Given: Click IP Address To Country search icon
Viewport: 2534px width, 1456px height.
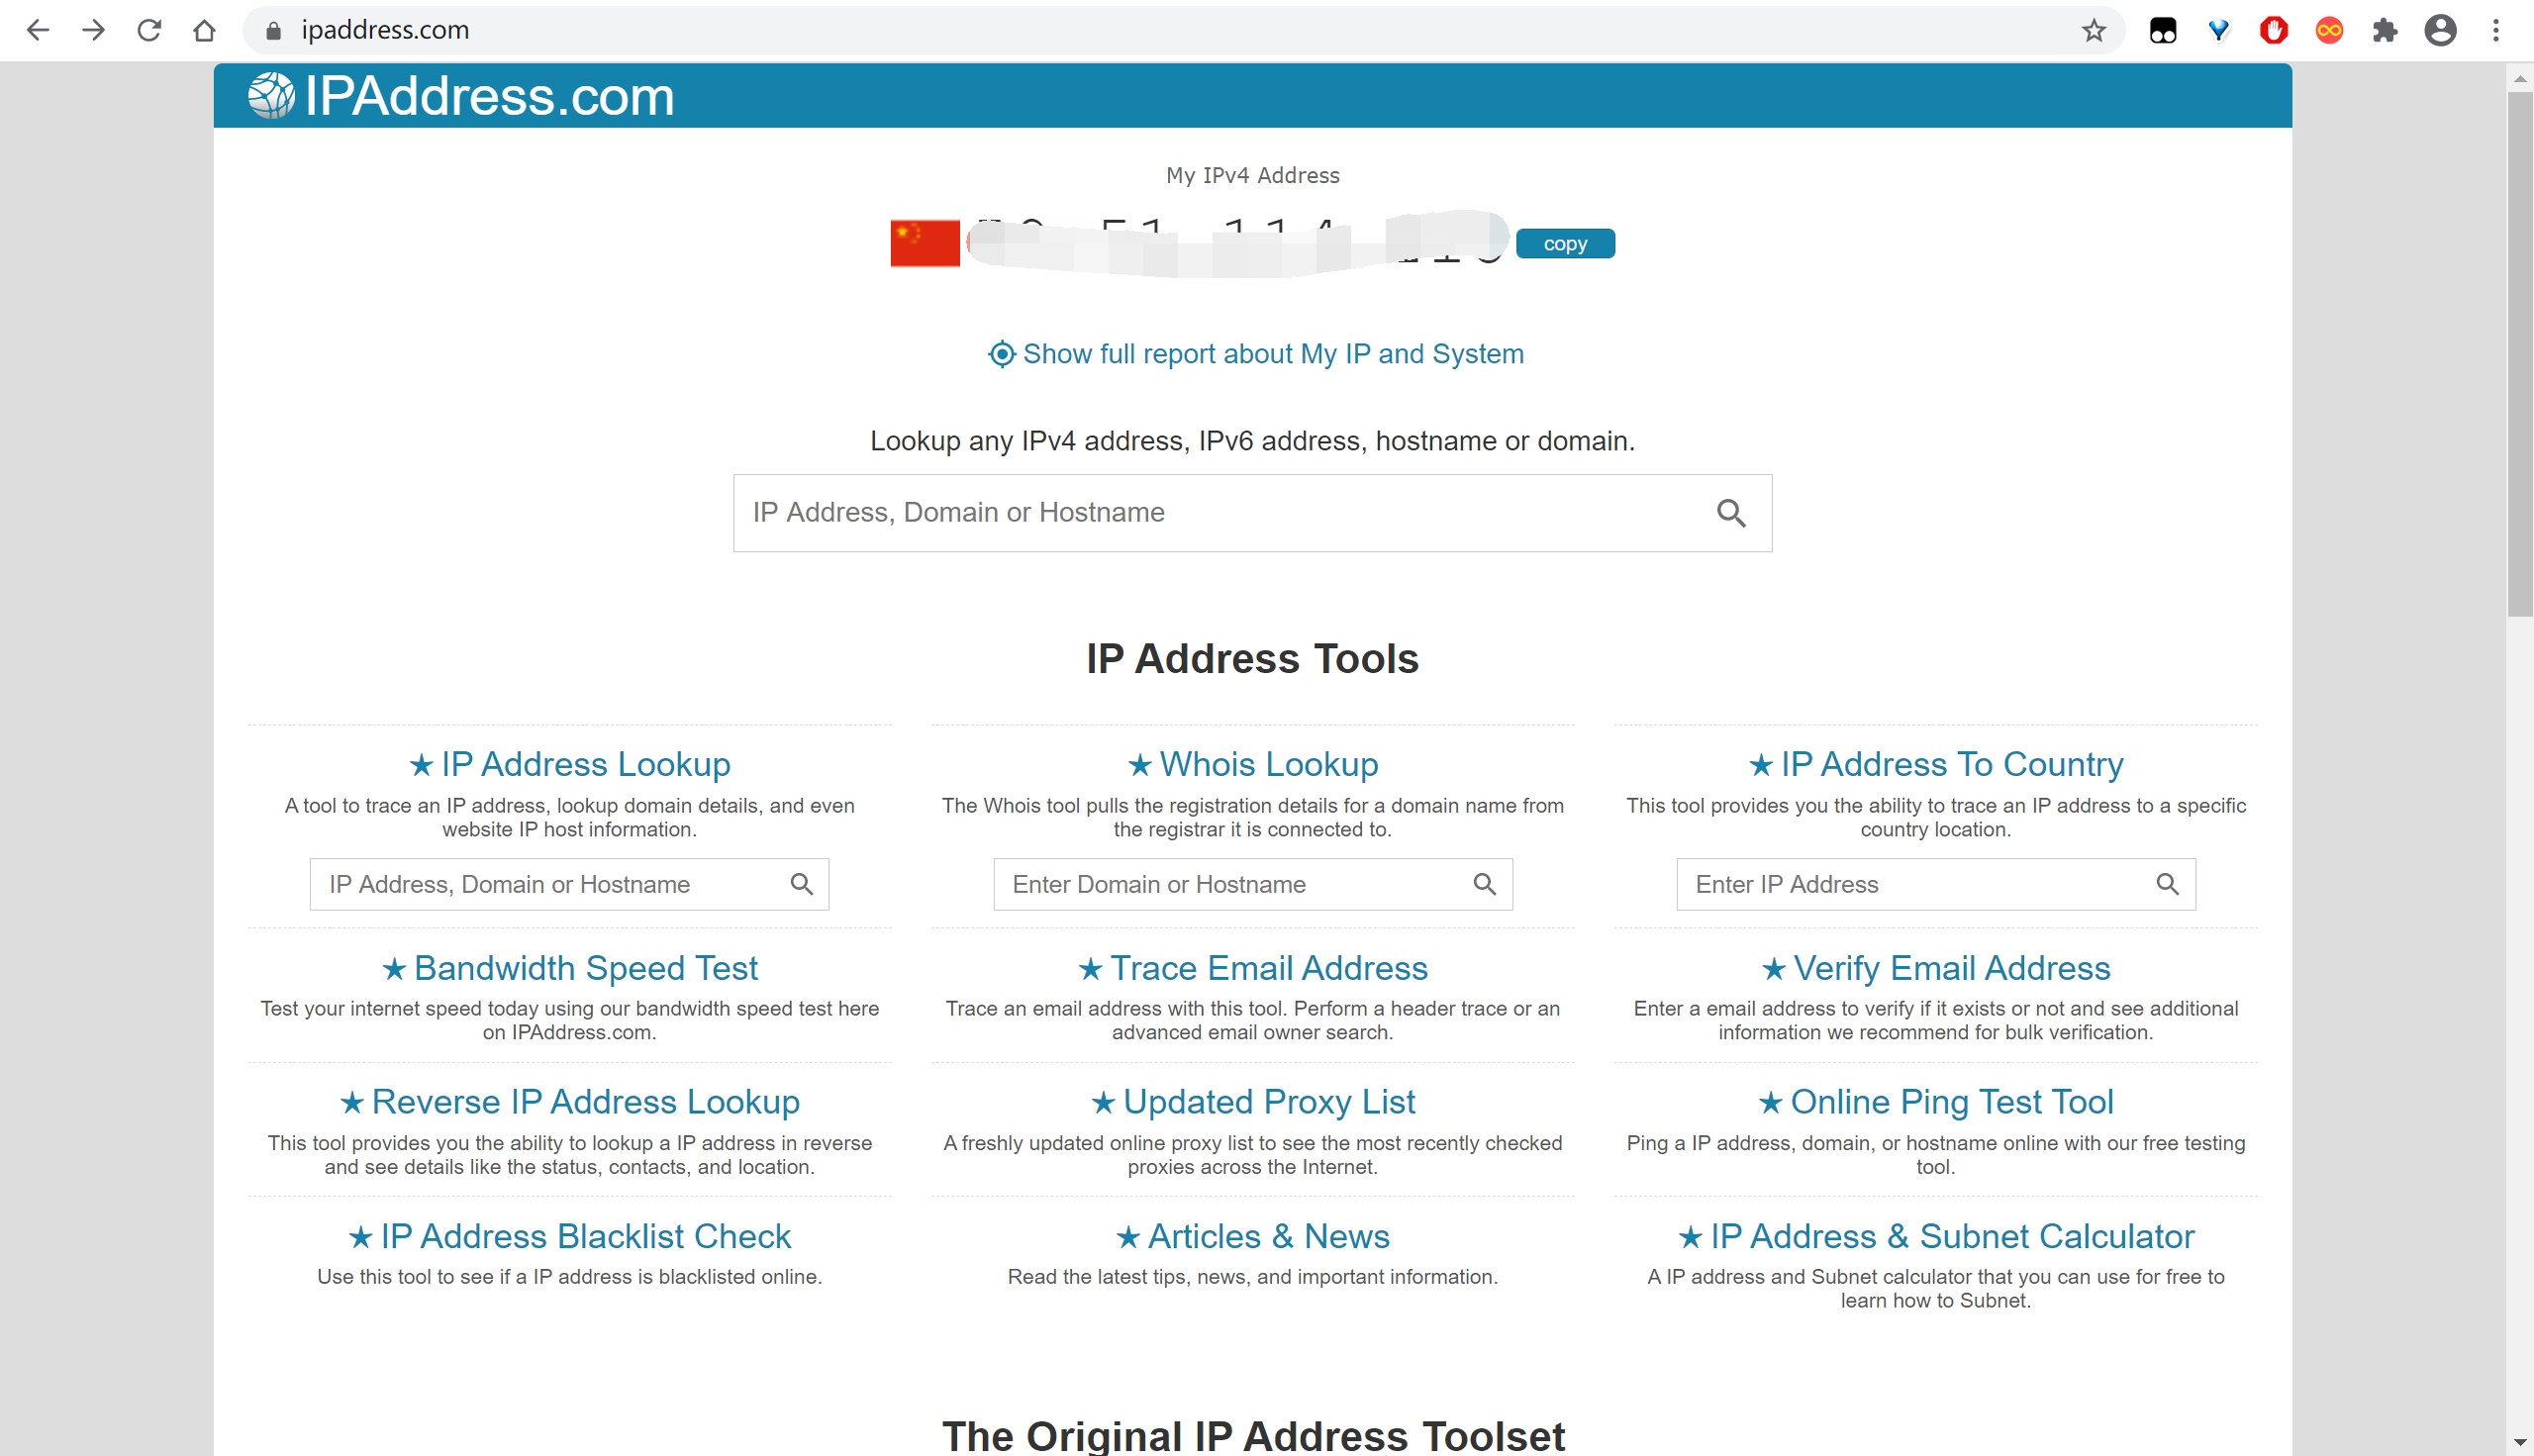Looking at the screenshot, I should pyautogui.click(x=2167, y=884).
